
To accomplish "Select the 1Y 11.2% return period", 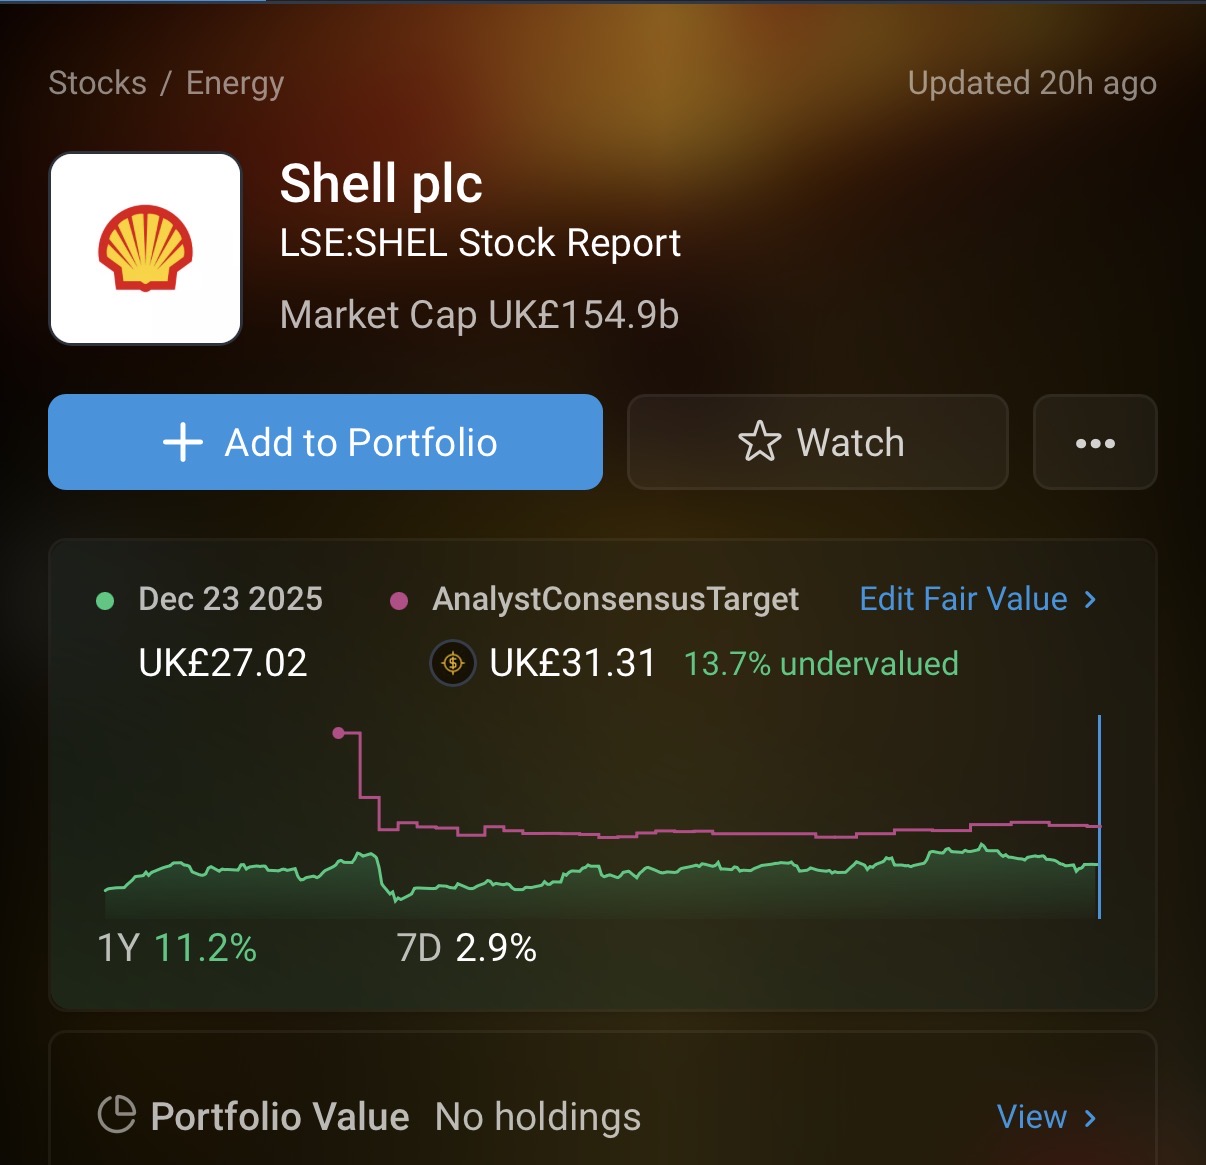I will [177, 948].
